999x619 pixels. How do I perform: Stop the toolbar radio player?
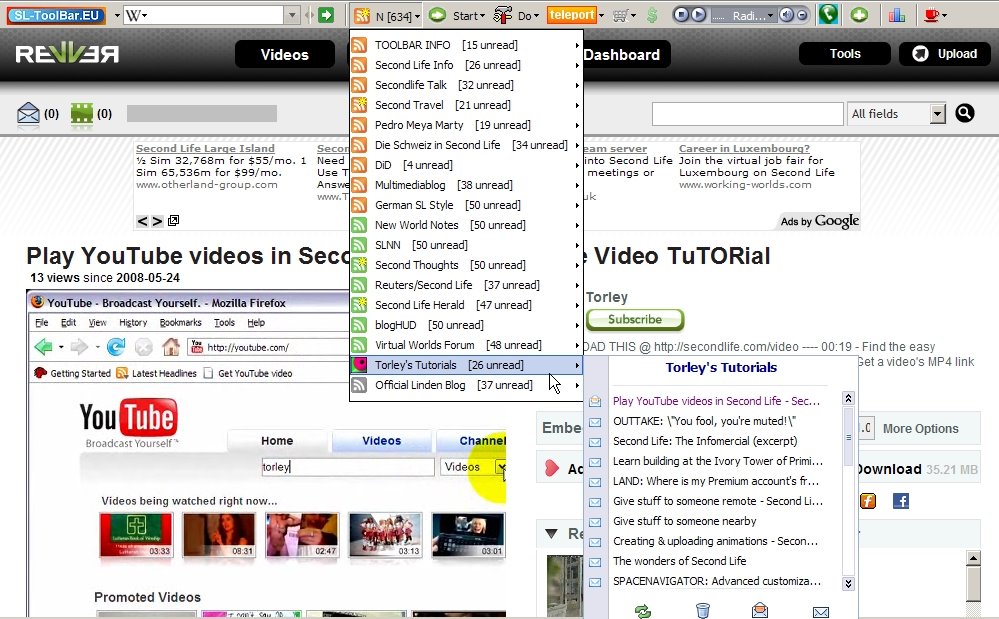coord(681,15)
